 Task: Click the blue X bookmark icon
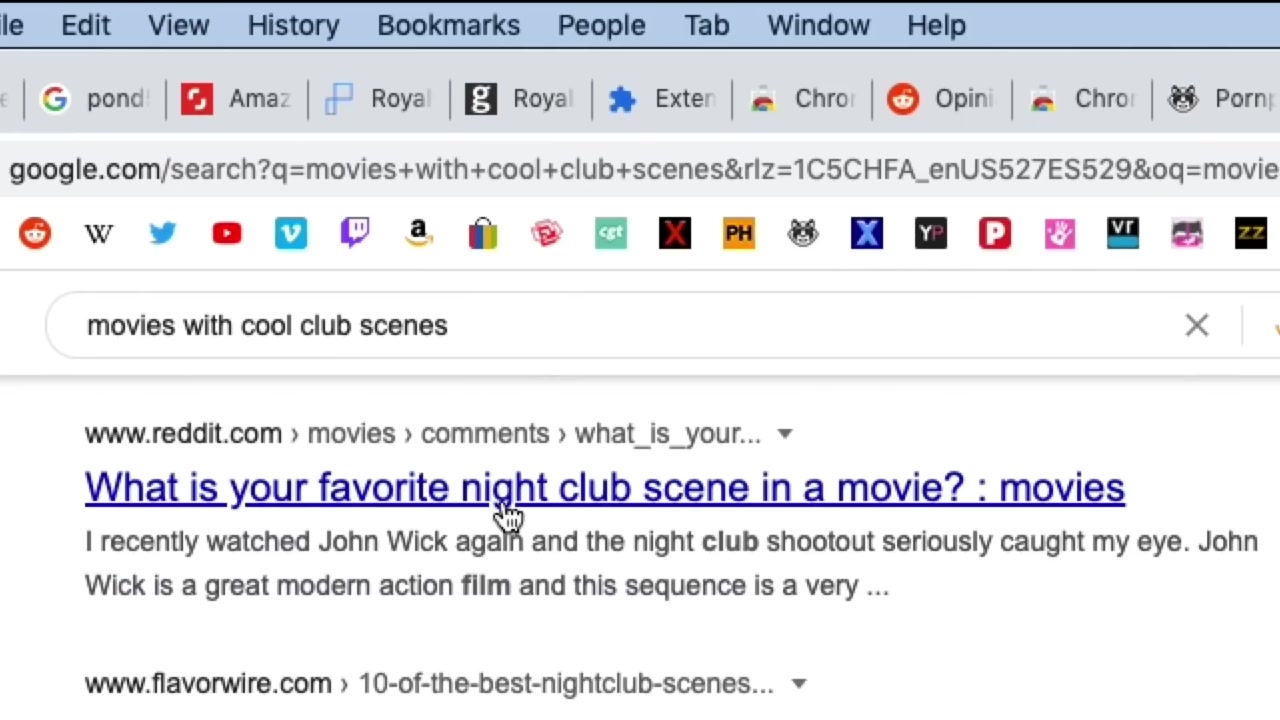click(867, 234)
